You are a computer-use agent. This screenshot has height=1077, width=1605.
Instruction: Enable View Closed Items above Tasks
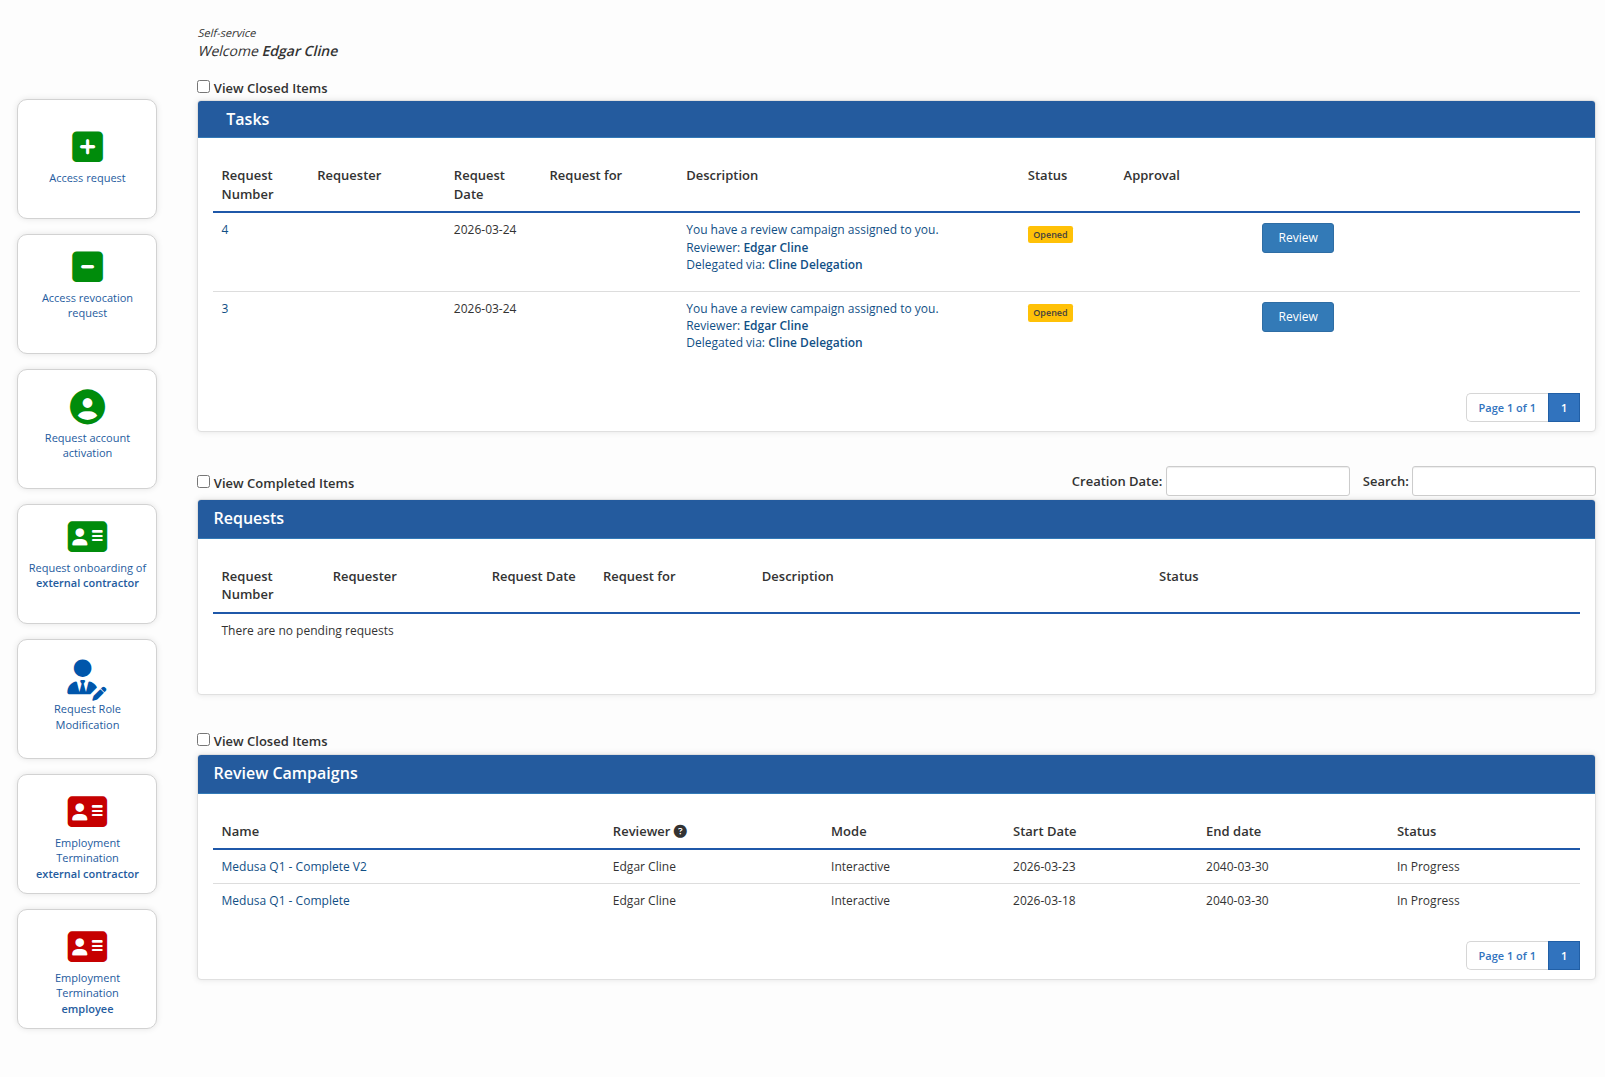coord(203,86)
